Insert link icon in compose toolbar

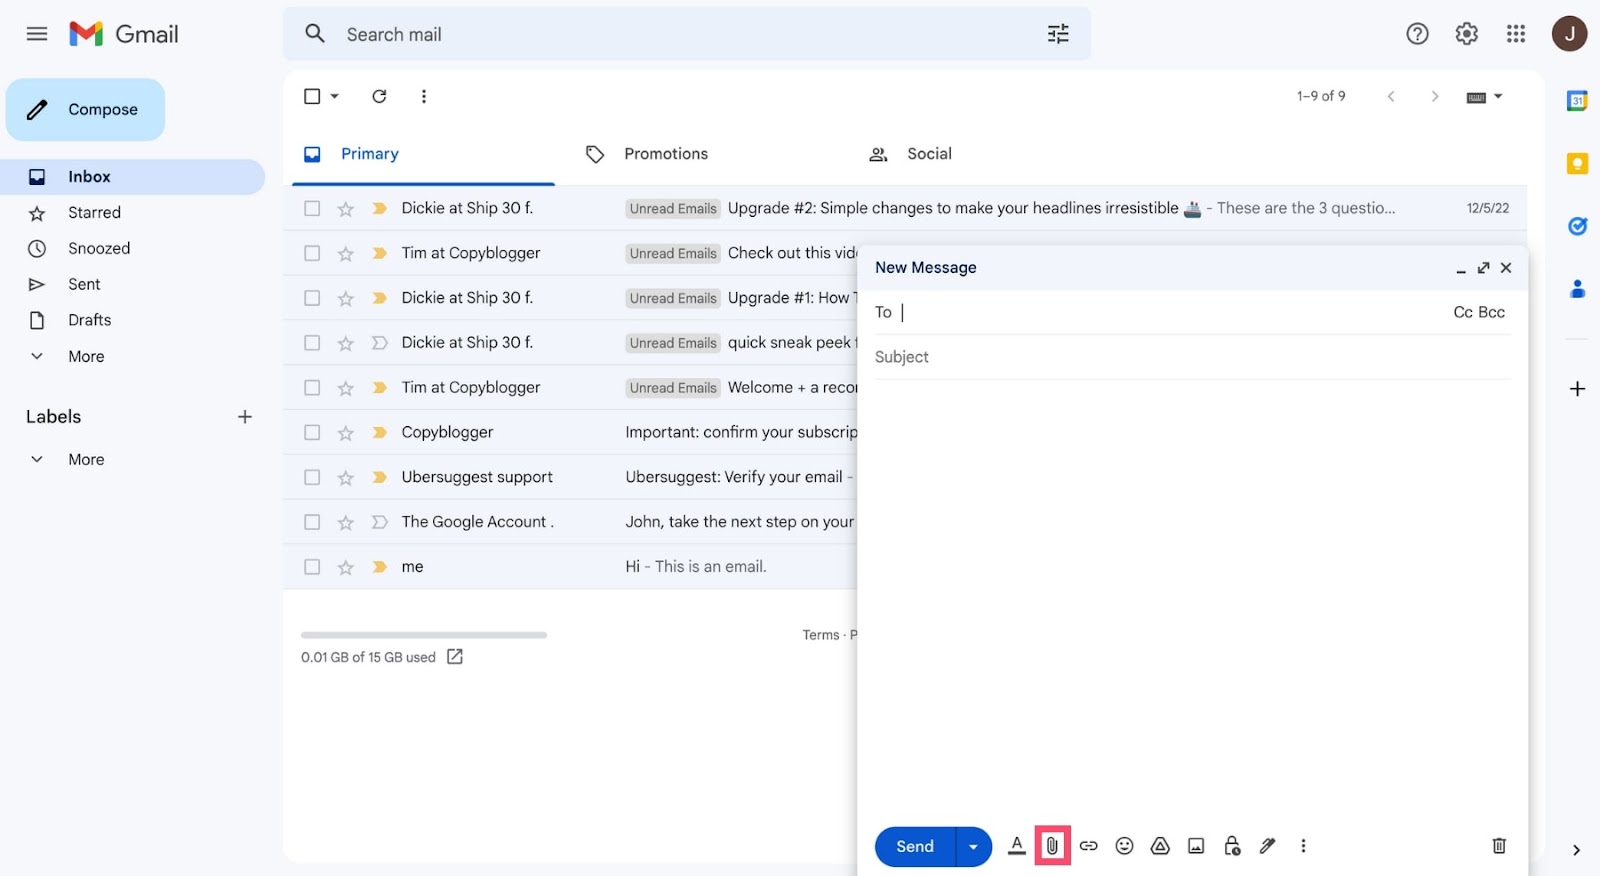(1089, 846)
